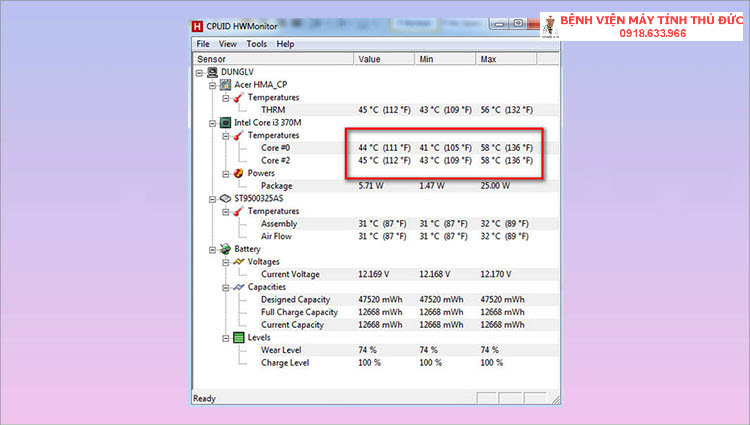Click the window resize grip corner

pyautogui.click(x=555, y=400)
